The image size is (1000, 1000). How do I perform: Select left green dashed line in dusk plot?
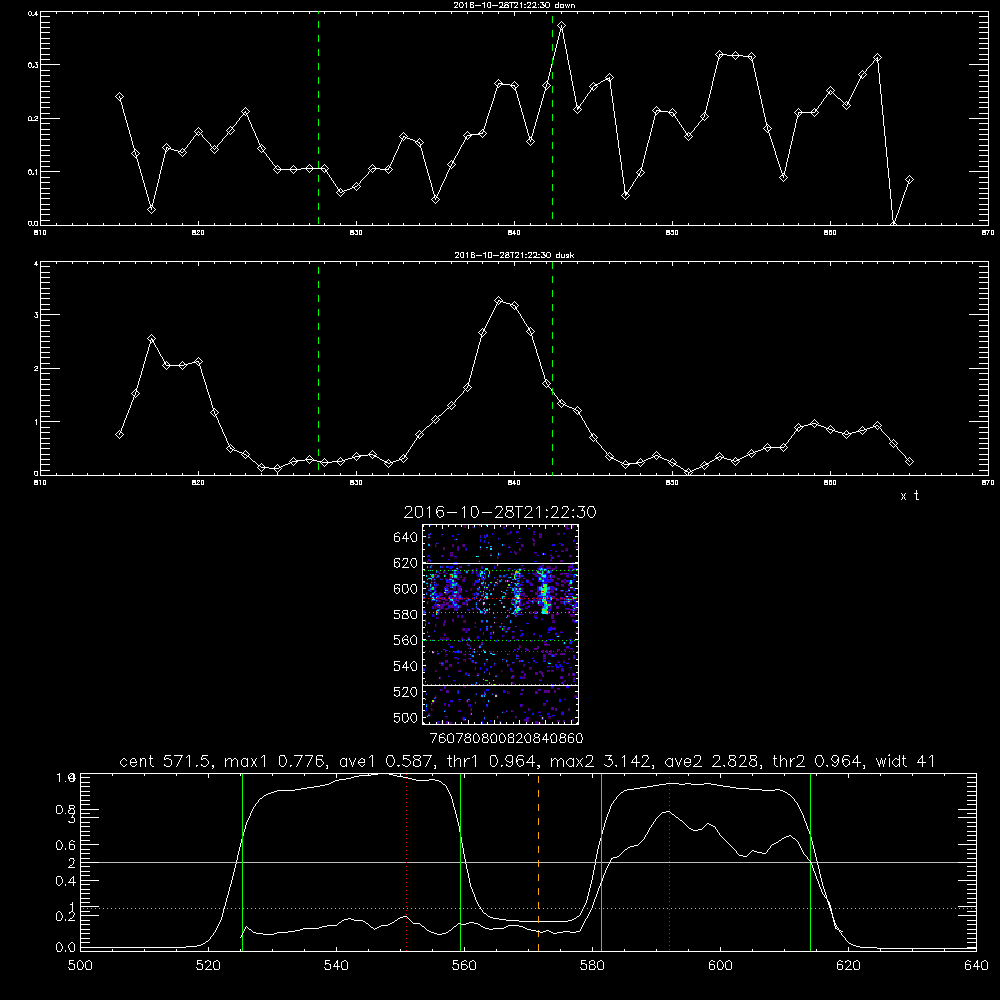[x=318, y=368]
